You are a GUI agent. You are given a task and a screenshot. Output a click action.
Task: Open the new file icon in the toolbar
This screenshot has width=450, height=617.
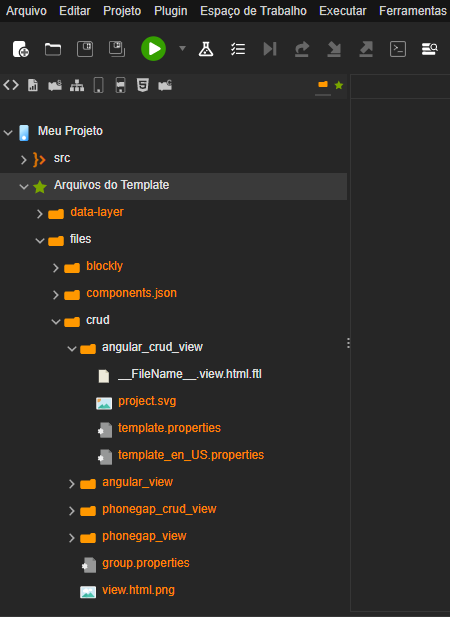click(x=20, y=49)
